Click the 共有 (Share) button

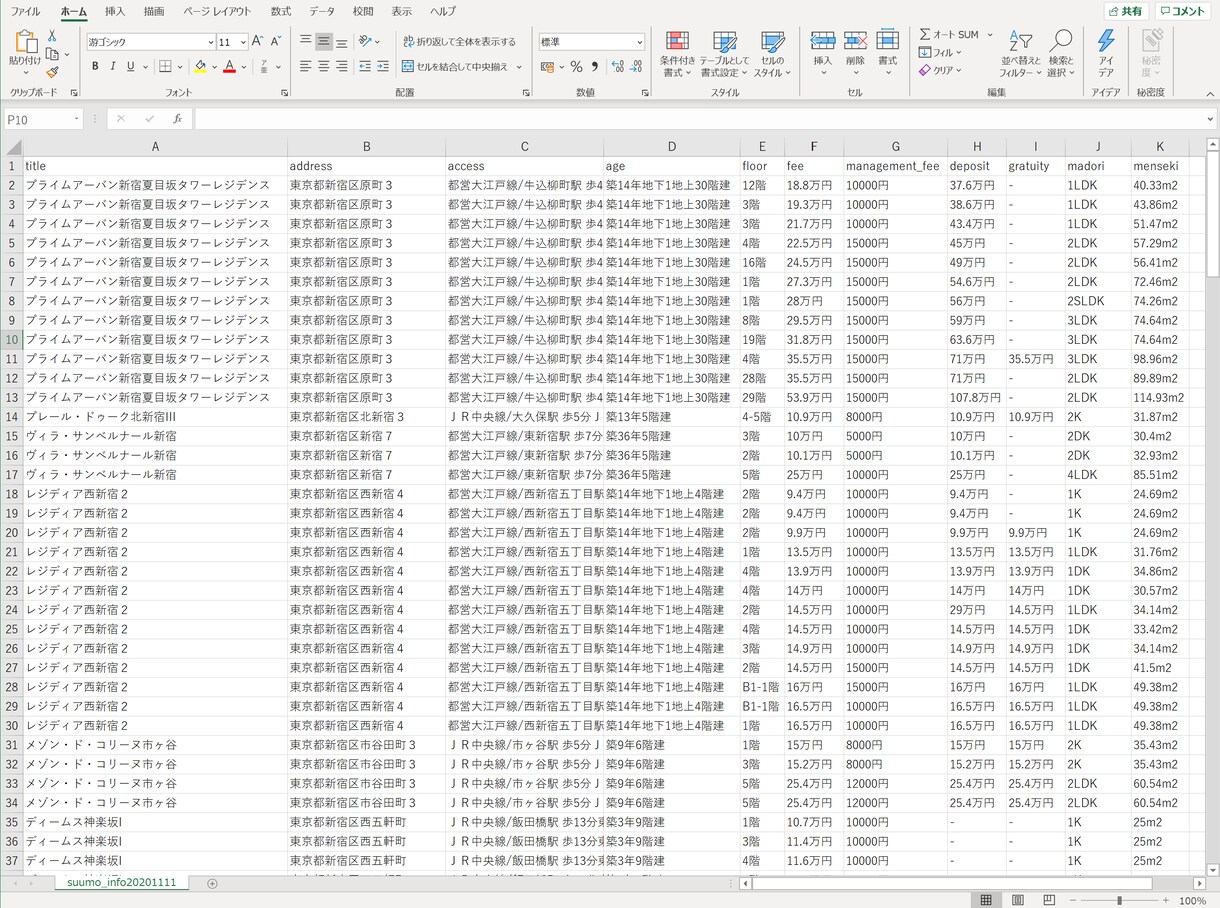coord(1127,11)
